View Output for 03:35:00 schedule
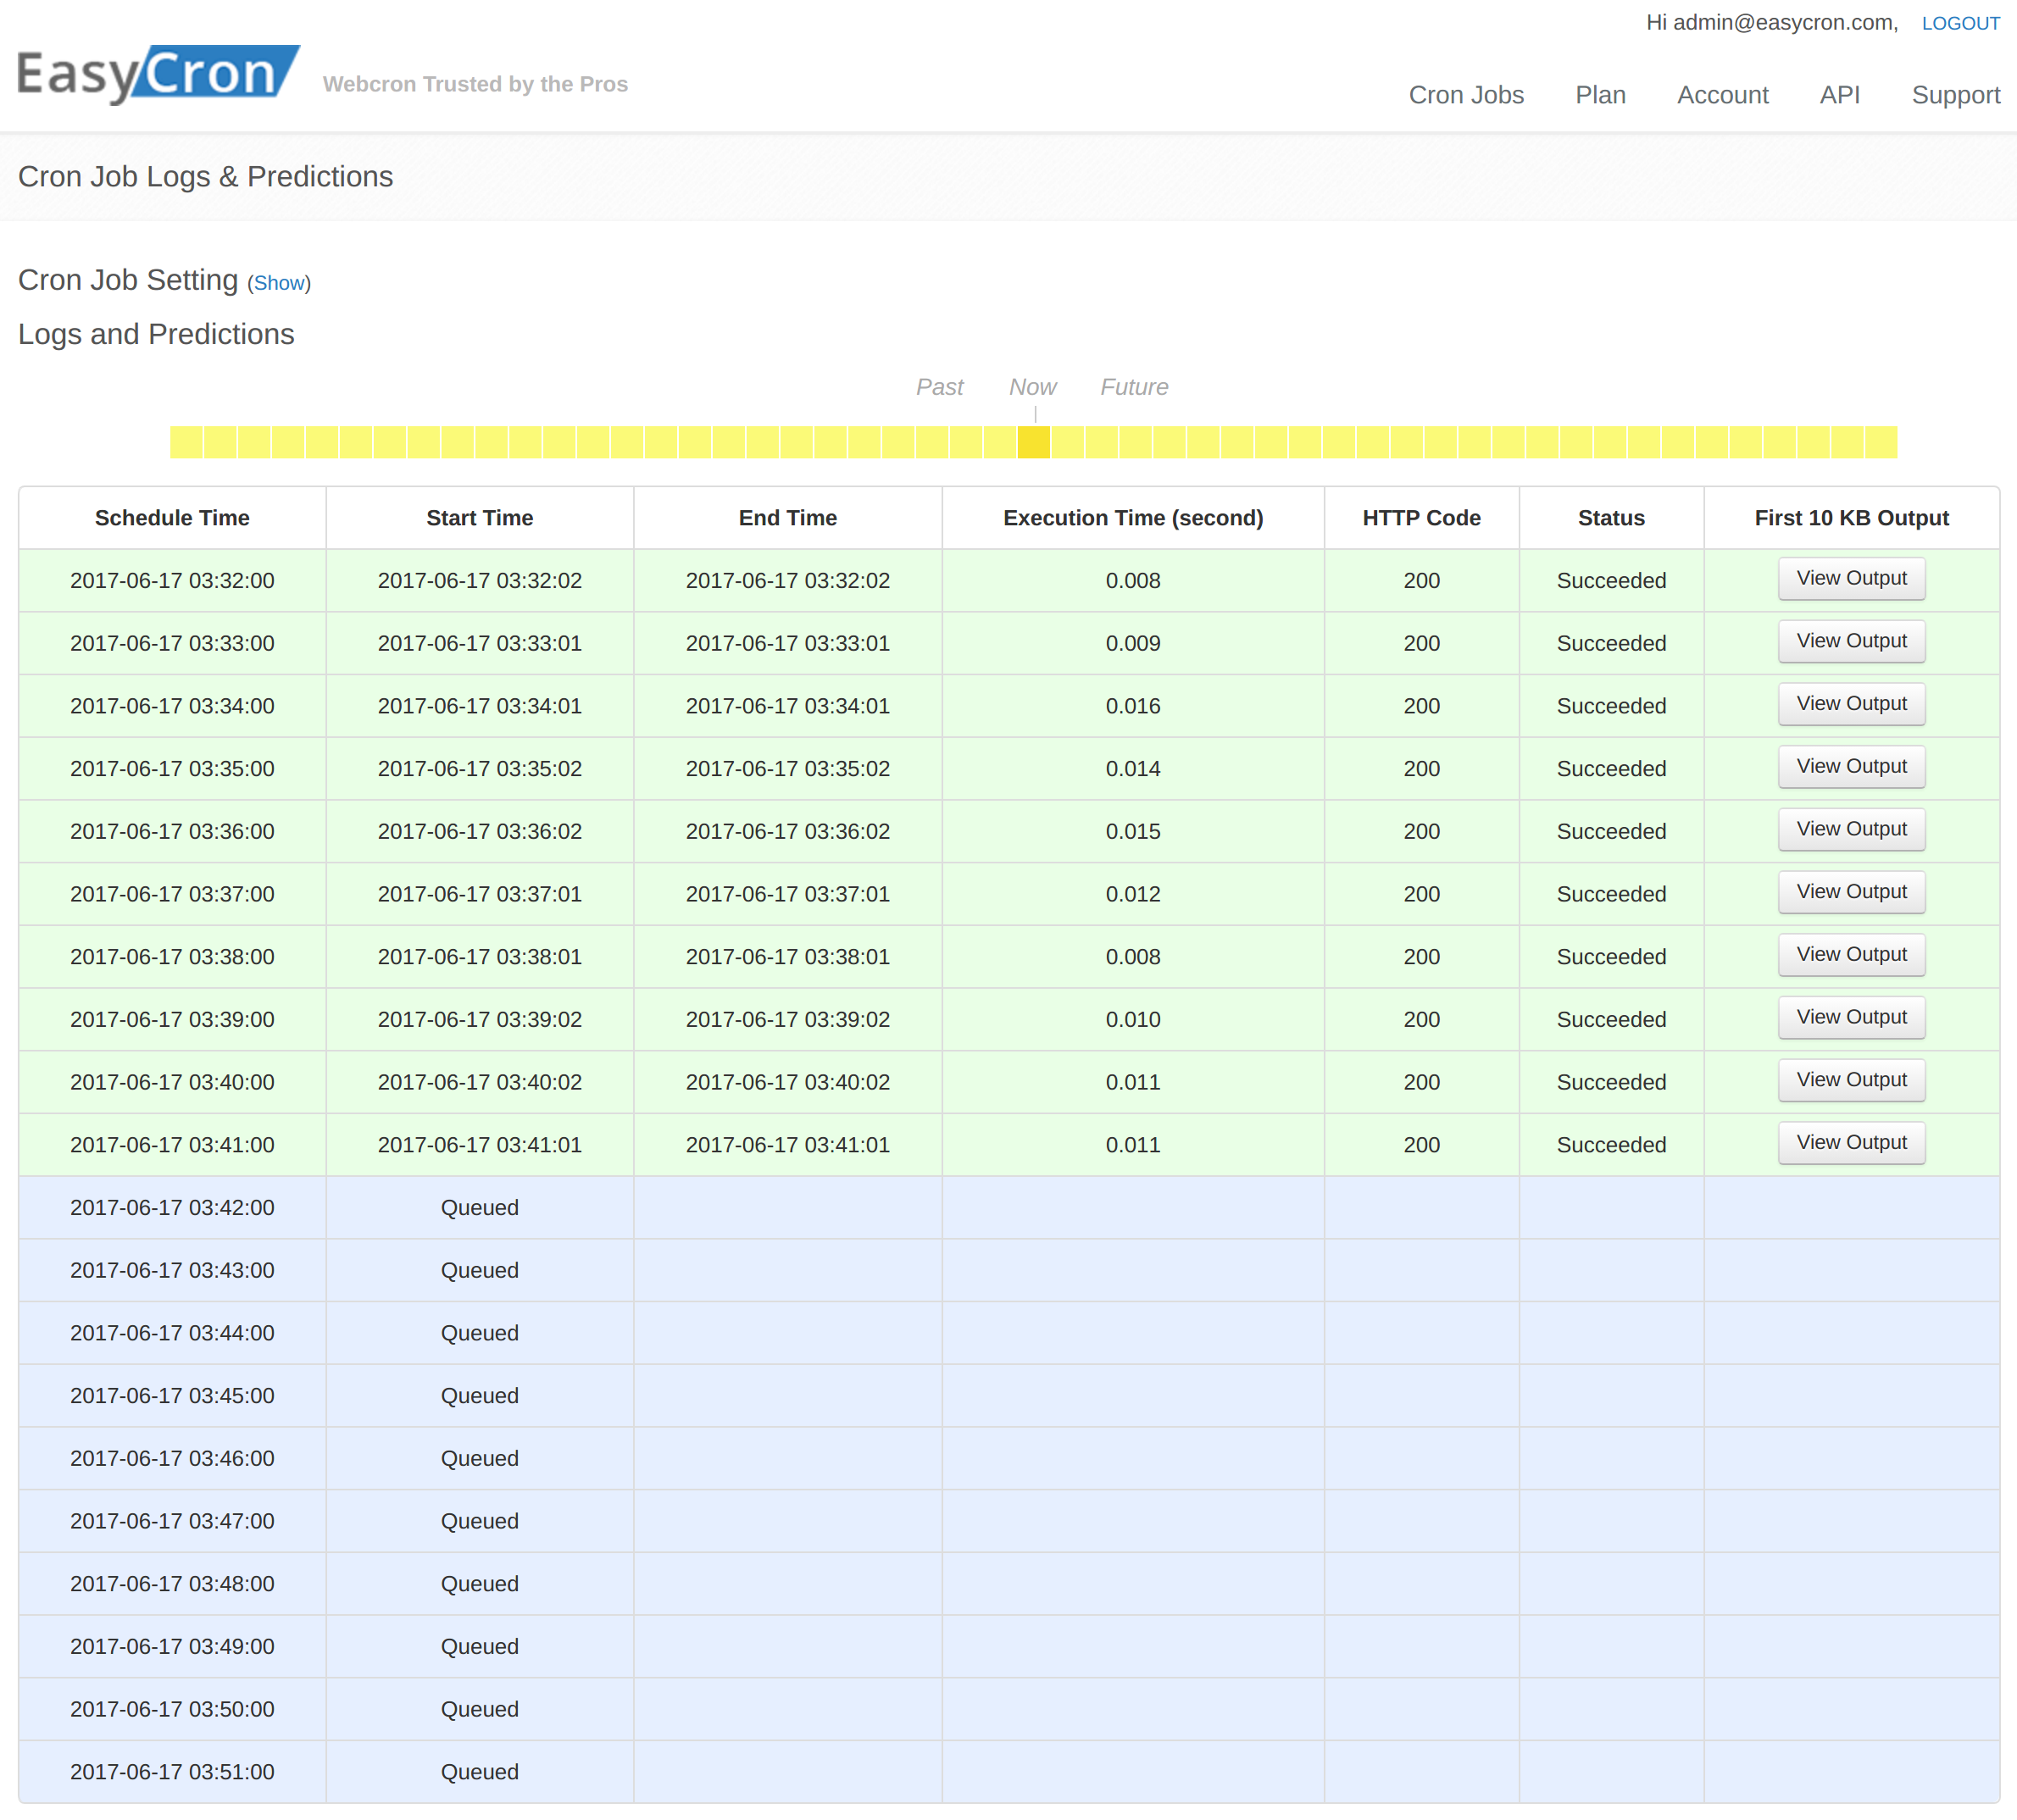The image size is (2017, 1820). pos(1851,767)
